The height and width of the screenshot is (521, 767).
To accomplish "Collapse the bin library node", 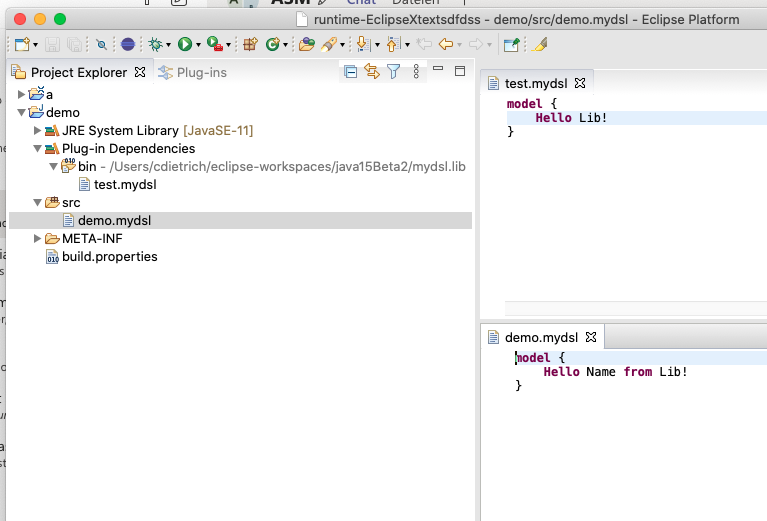I will 53,166.
